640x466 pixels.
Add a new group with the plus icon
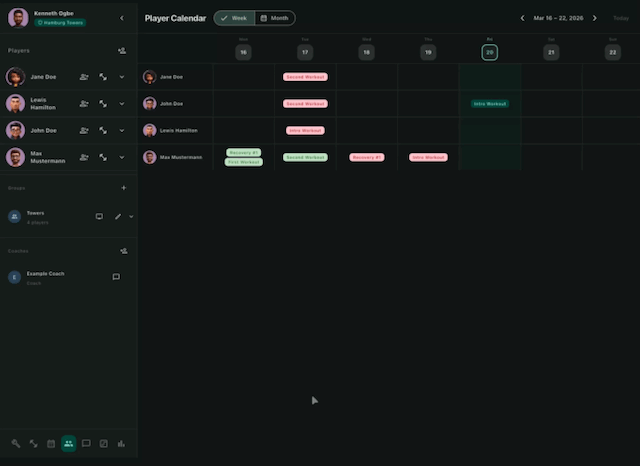point(124,188)
